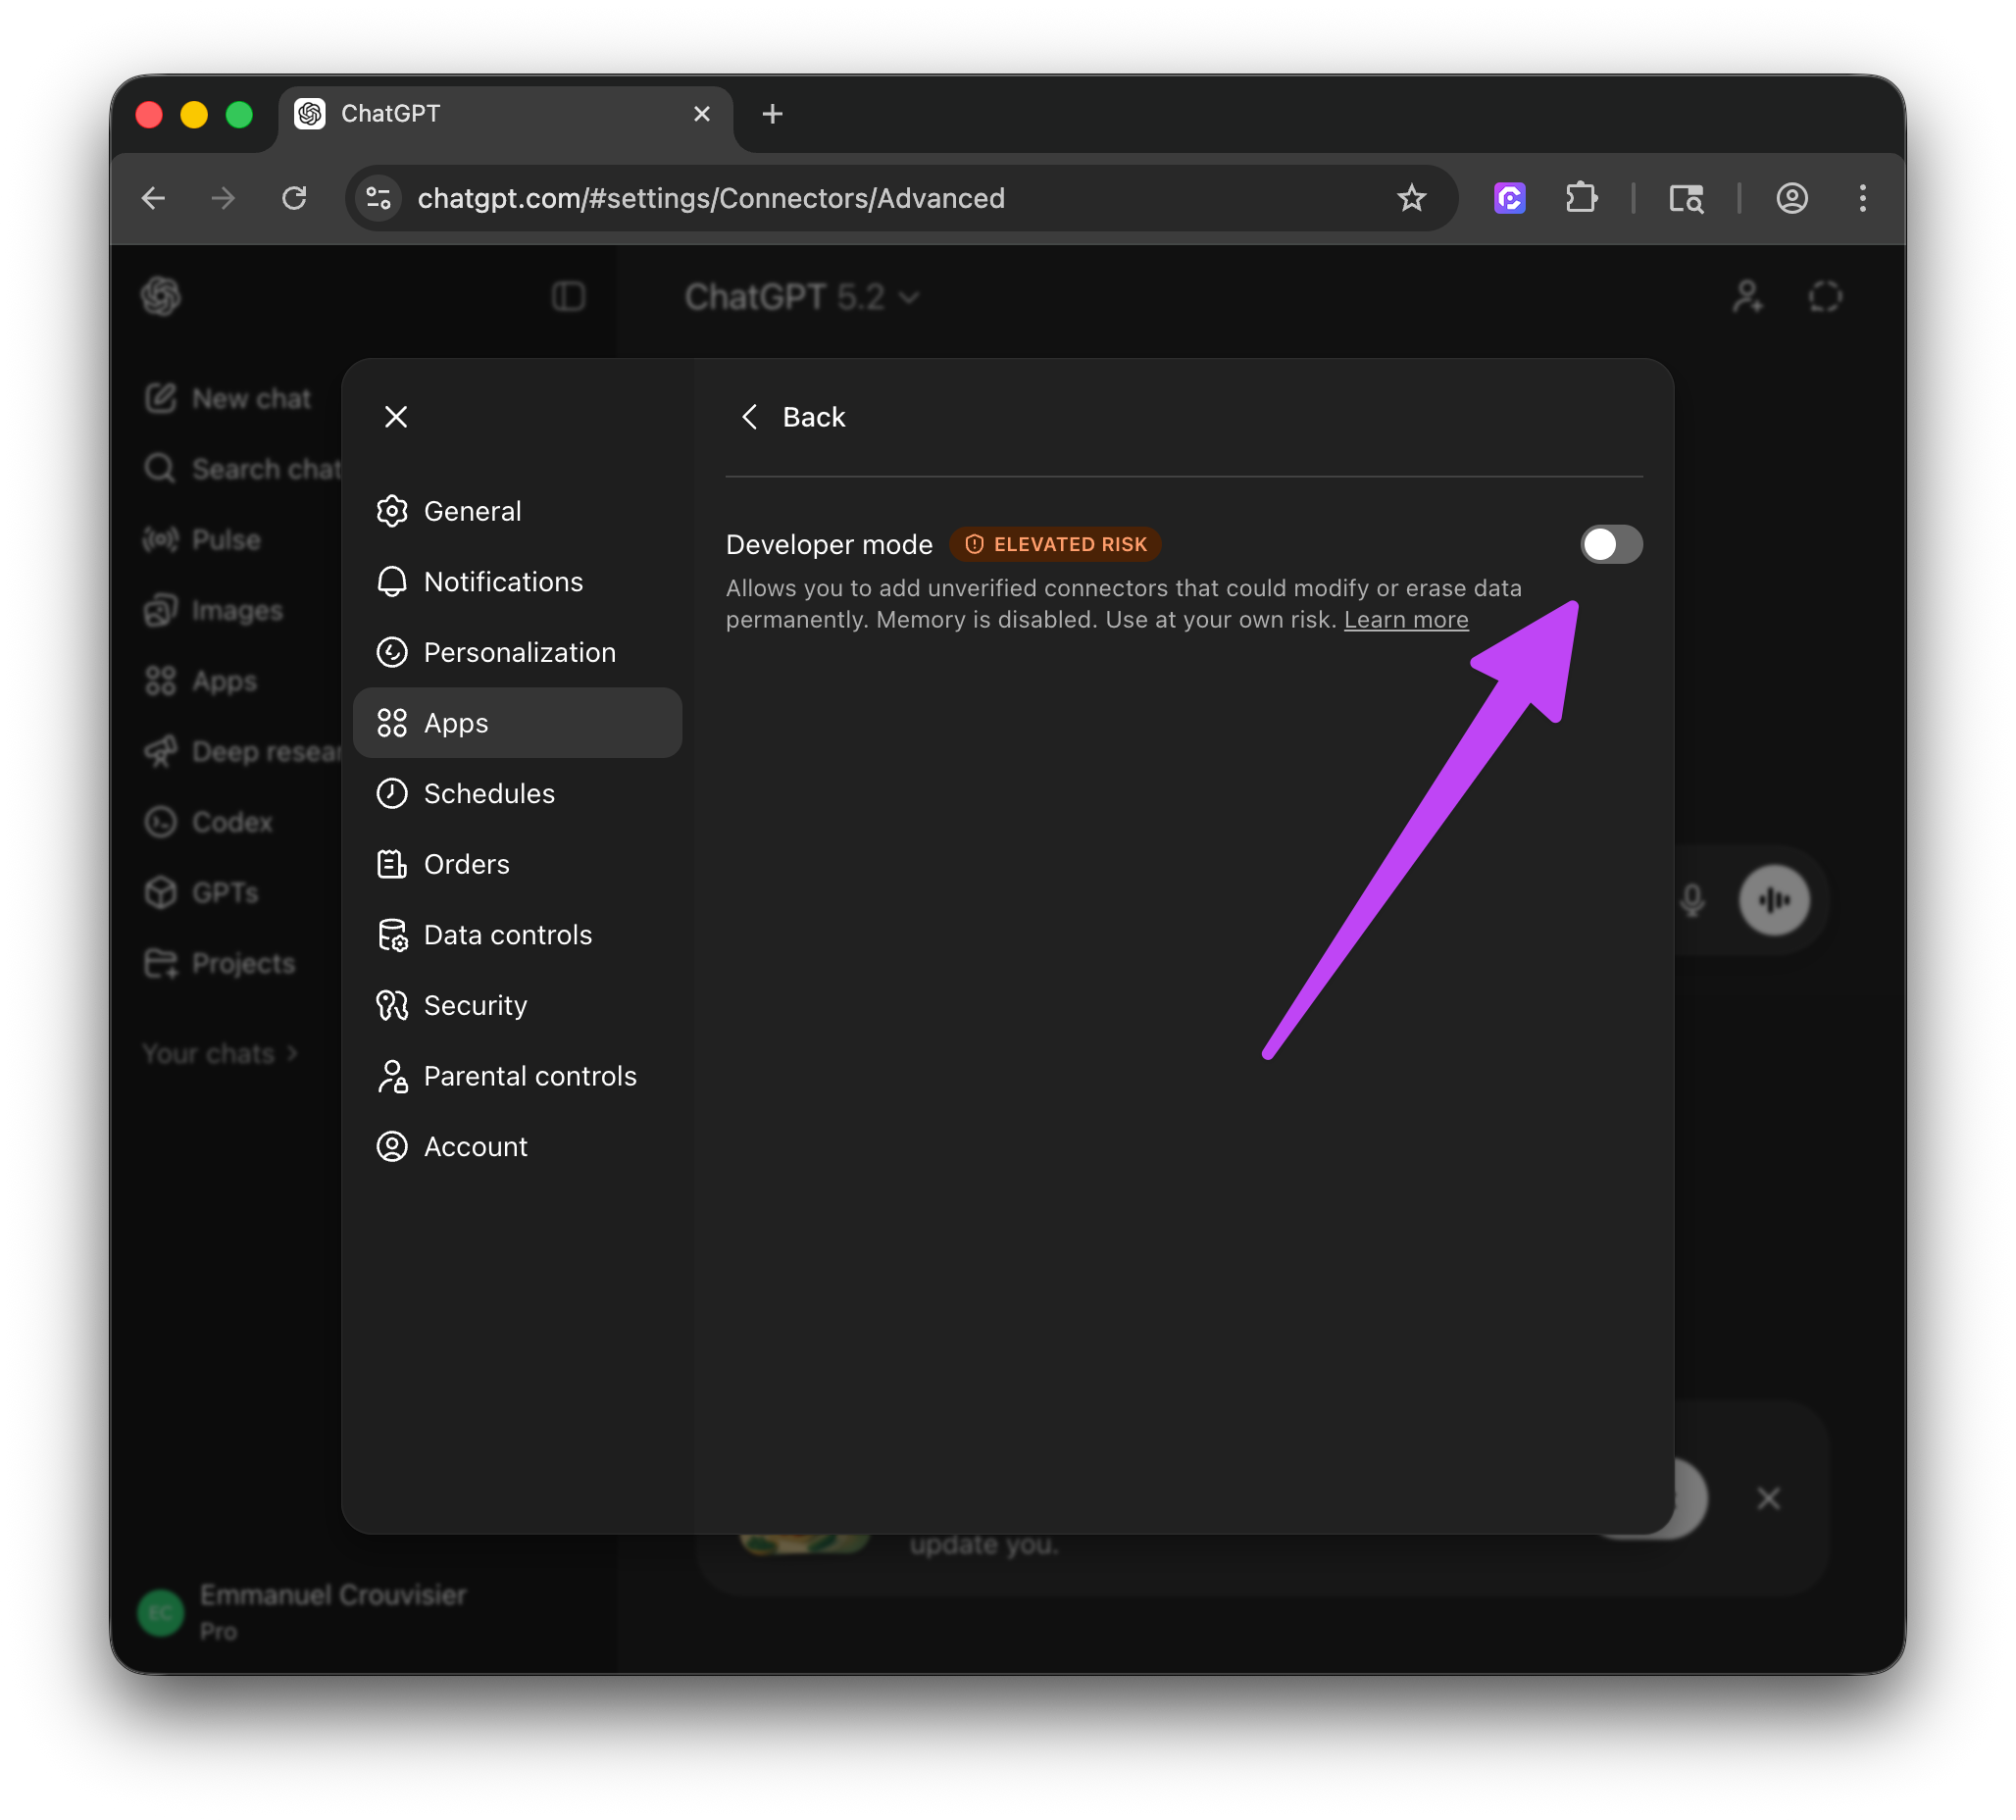Open the Data controls database icon

392,935
